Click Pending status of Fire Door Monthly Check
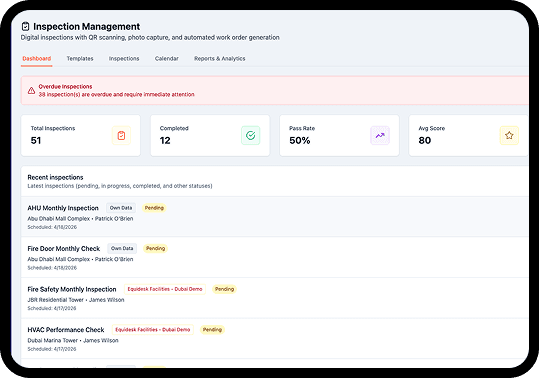 click(155, 248)
